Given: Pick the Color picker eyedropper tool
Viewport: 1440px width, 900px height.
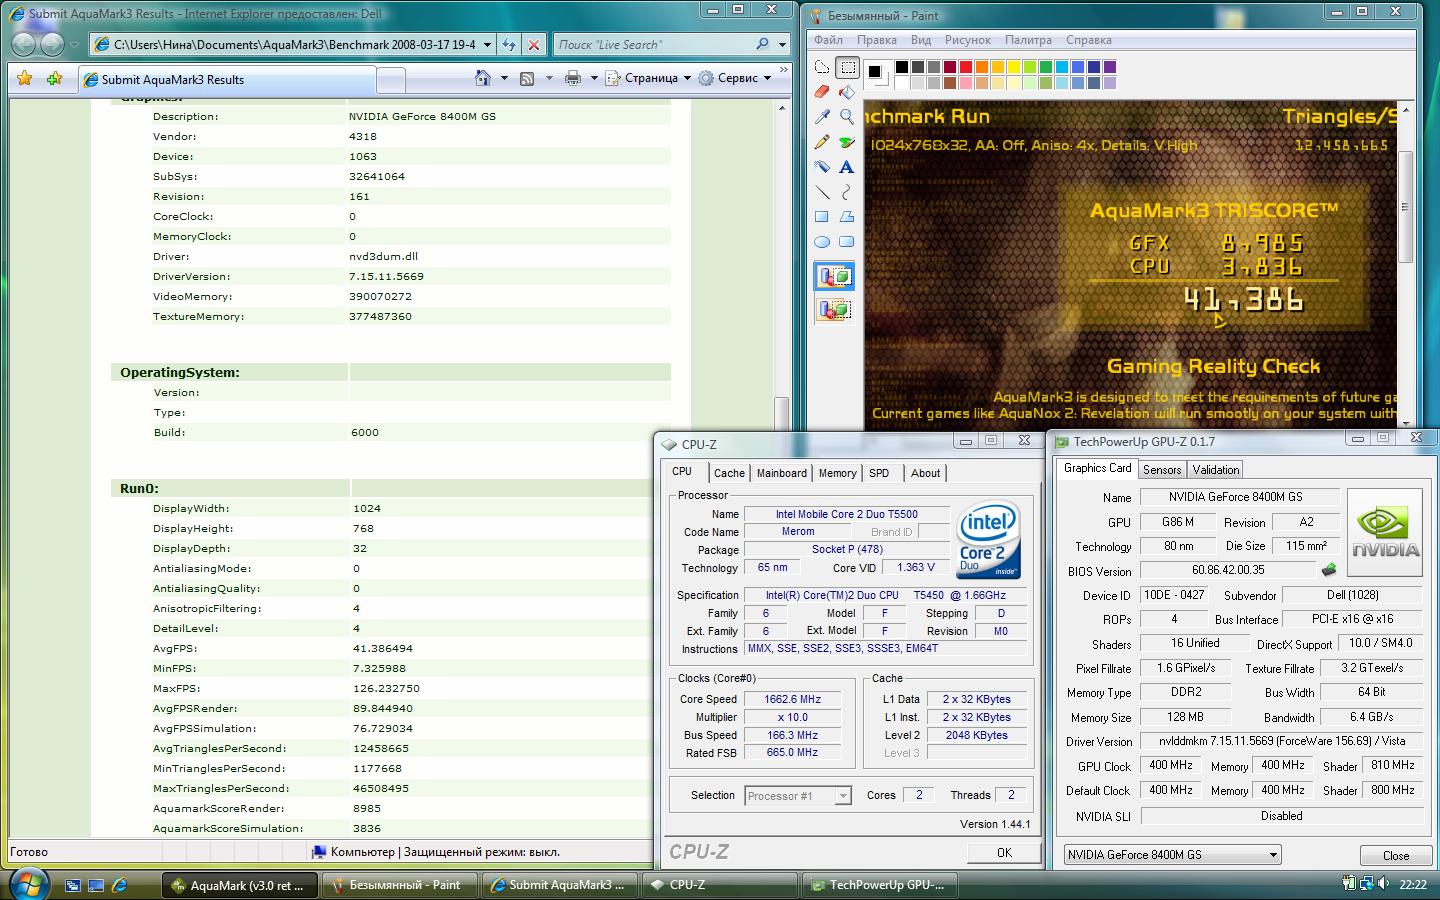Looking at the screenshot, I should (822, 117).
